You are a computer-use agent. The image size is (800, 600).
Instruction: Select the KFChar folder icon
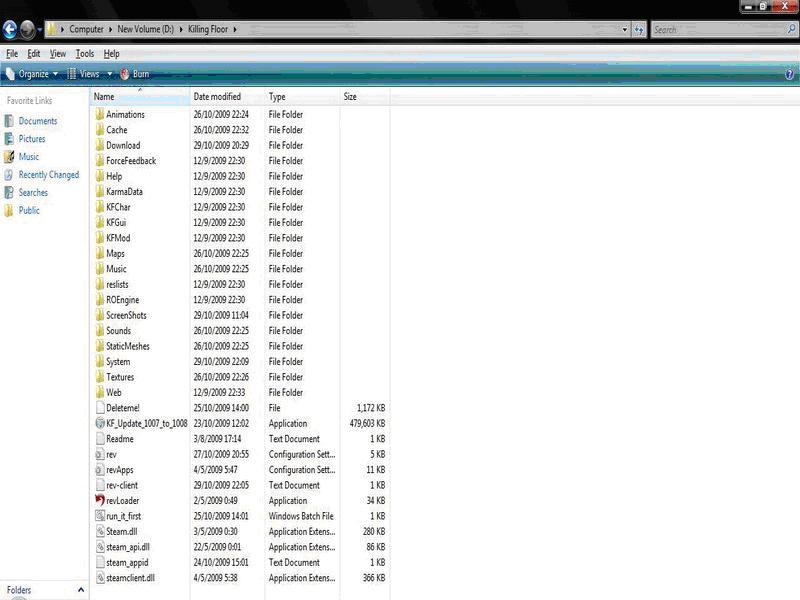100,207
